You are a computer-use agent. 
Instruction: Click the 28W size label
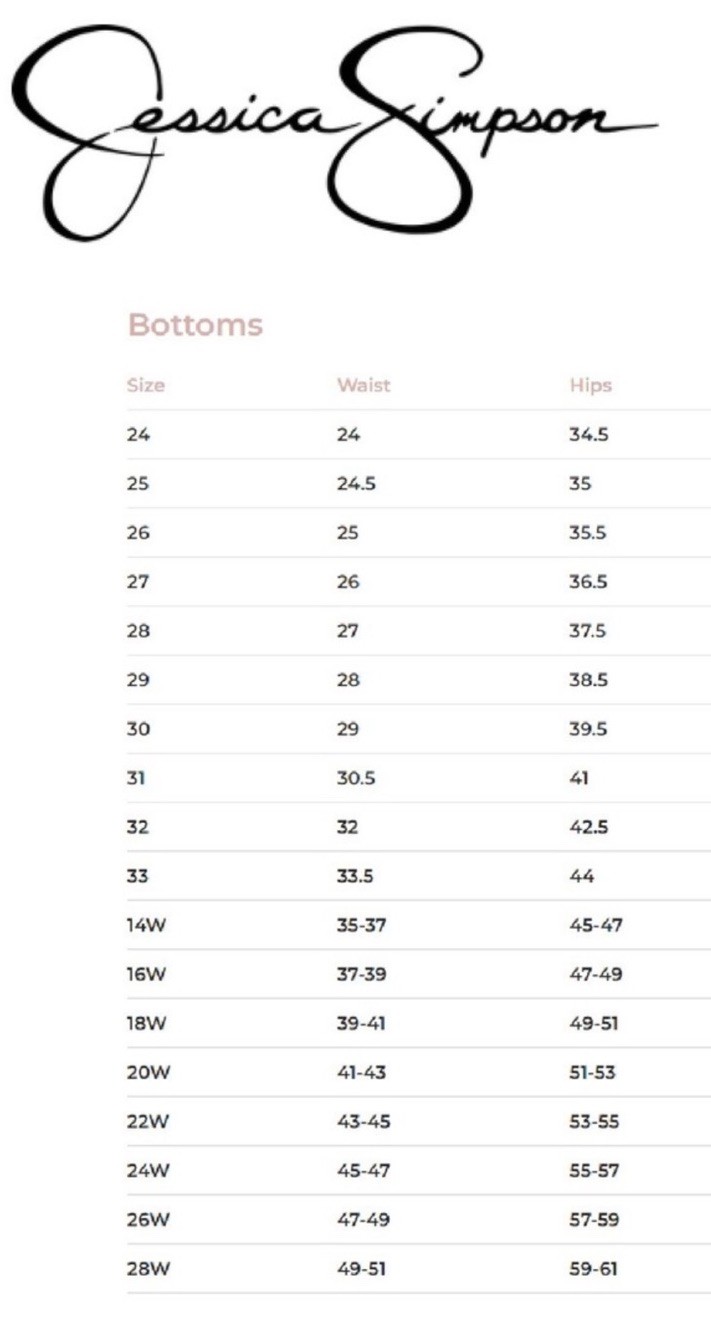click(148, 1269)
